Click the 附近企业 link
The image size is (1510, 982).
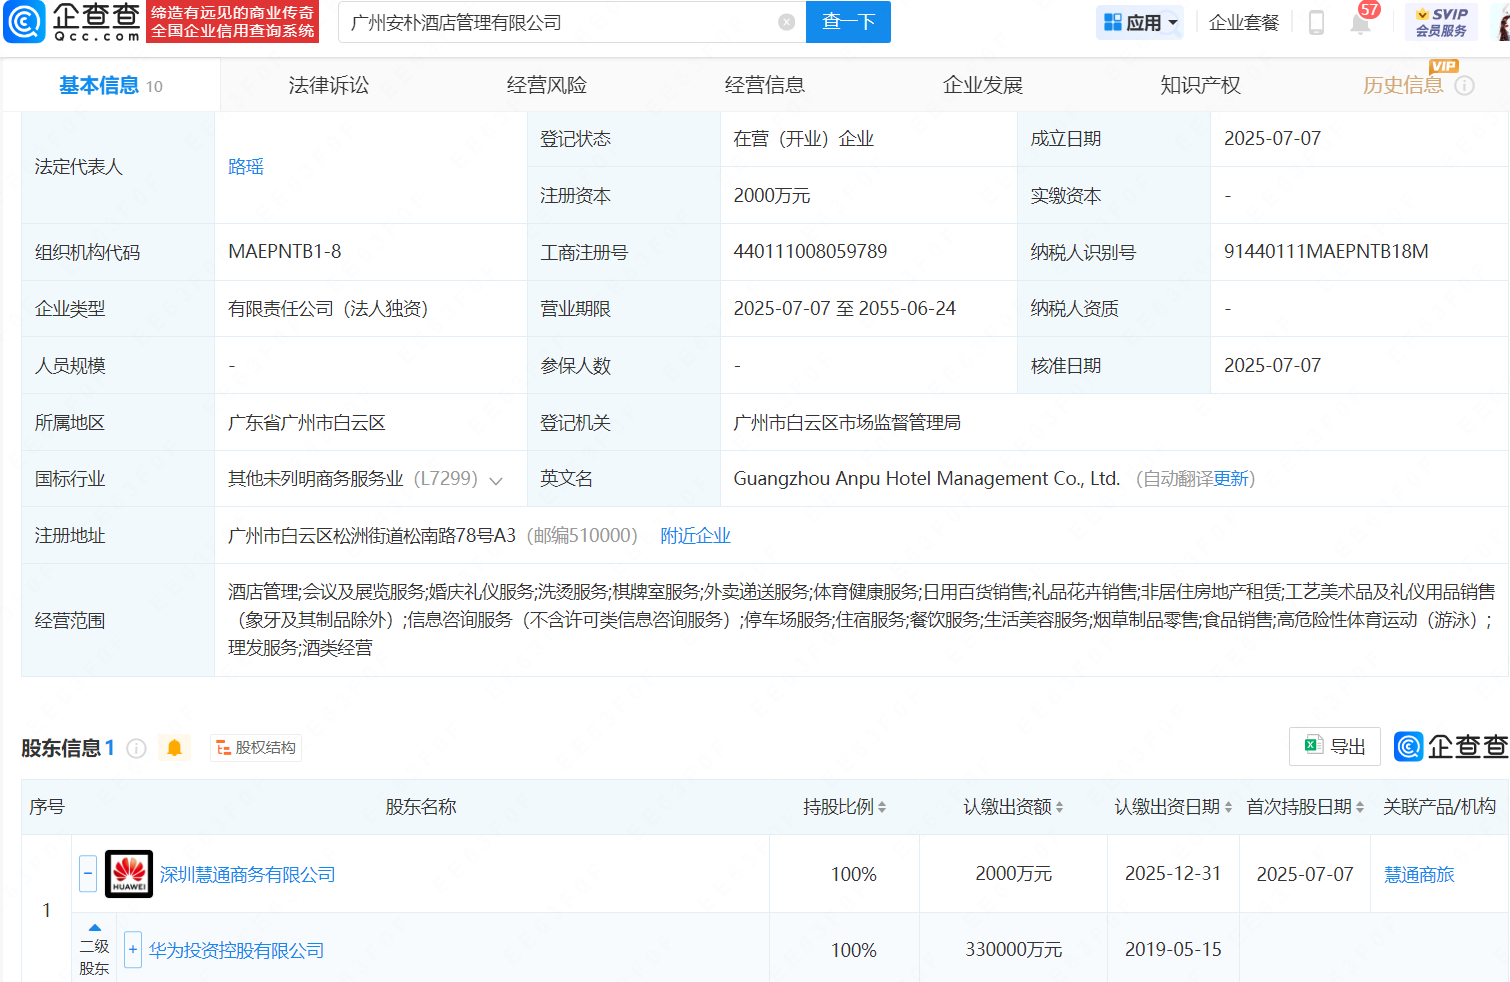coord(696,536)
